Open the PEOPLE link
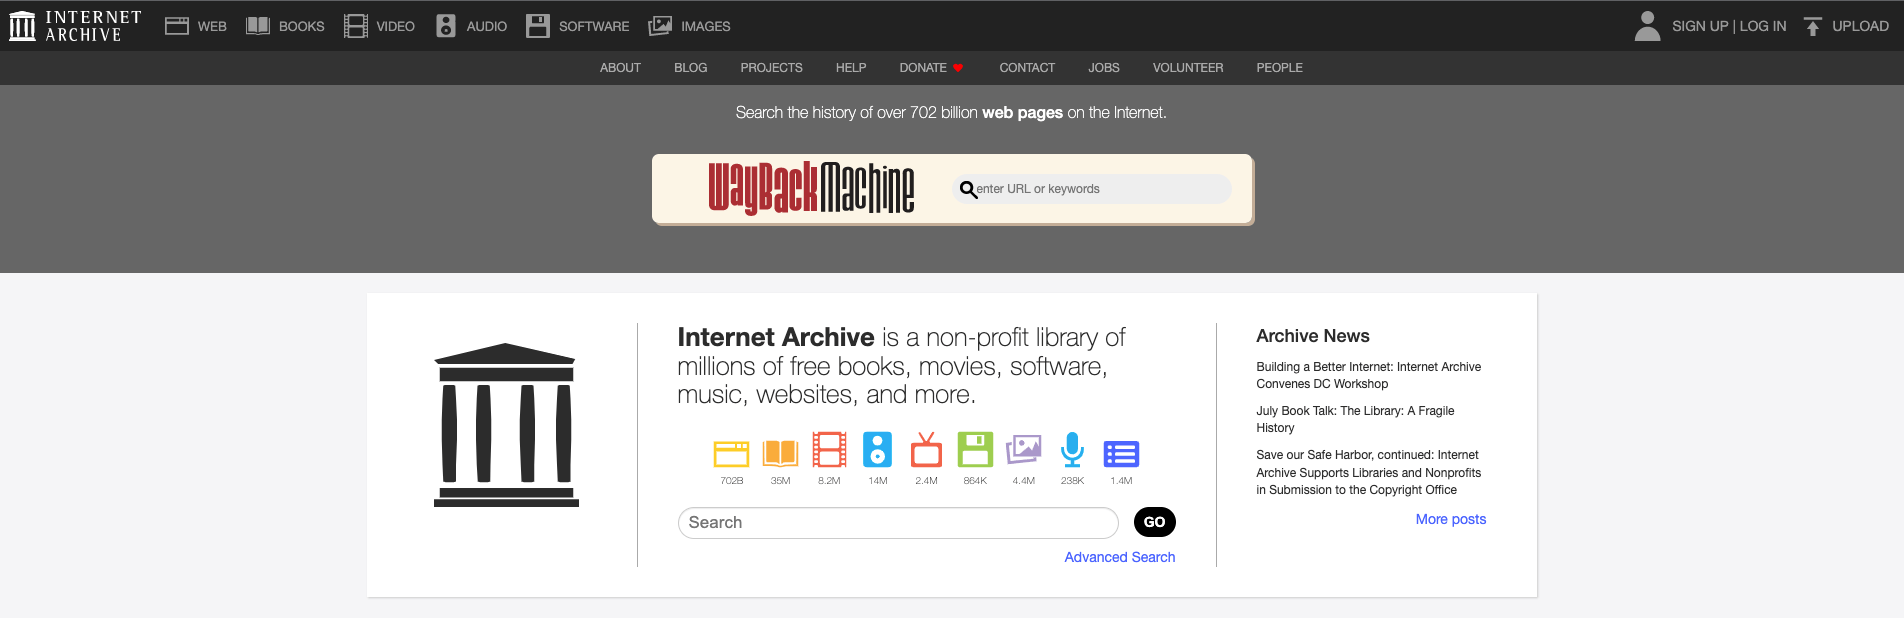Screen dimensions: 1904x618 point(1280,68)
